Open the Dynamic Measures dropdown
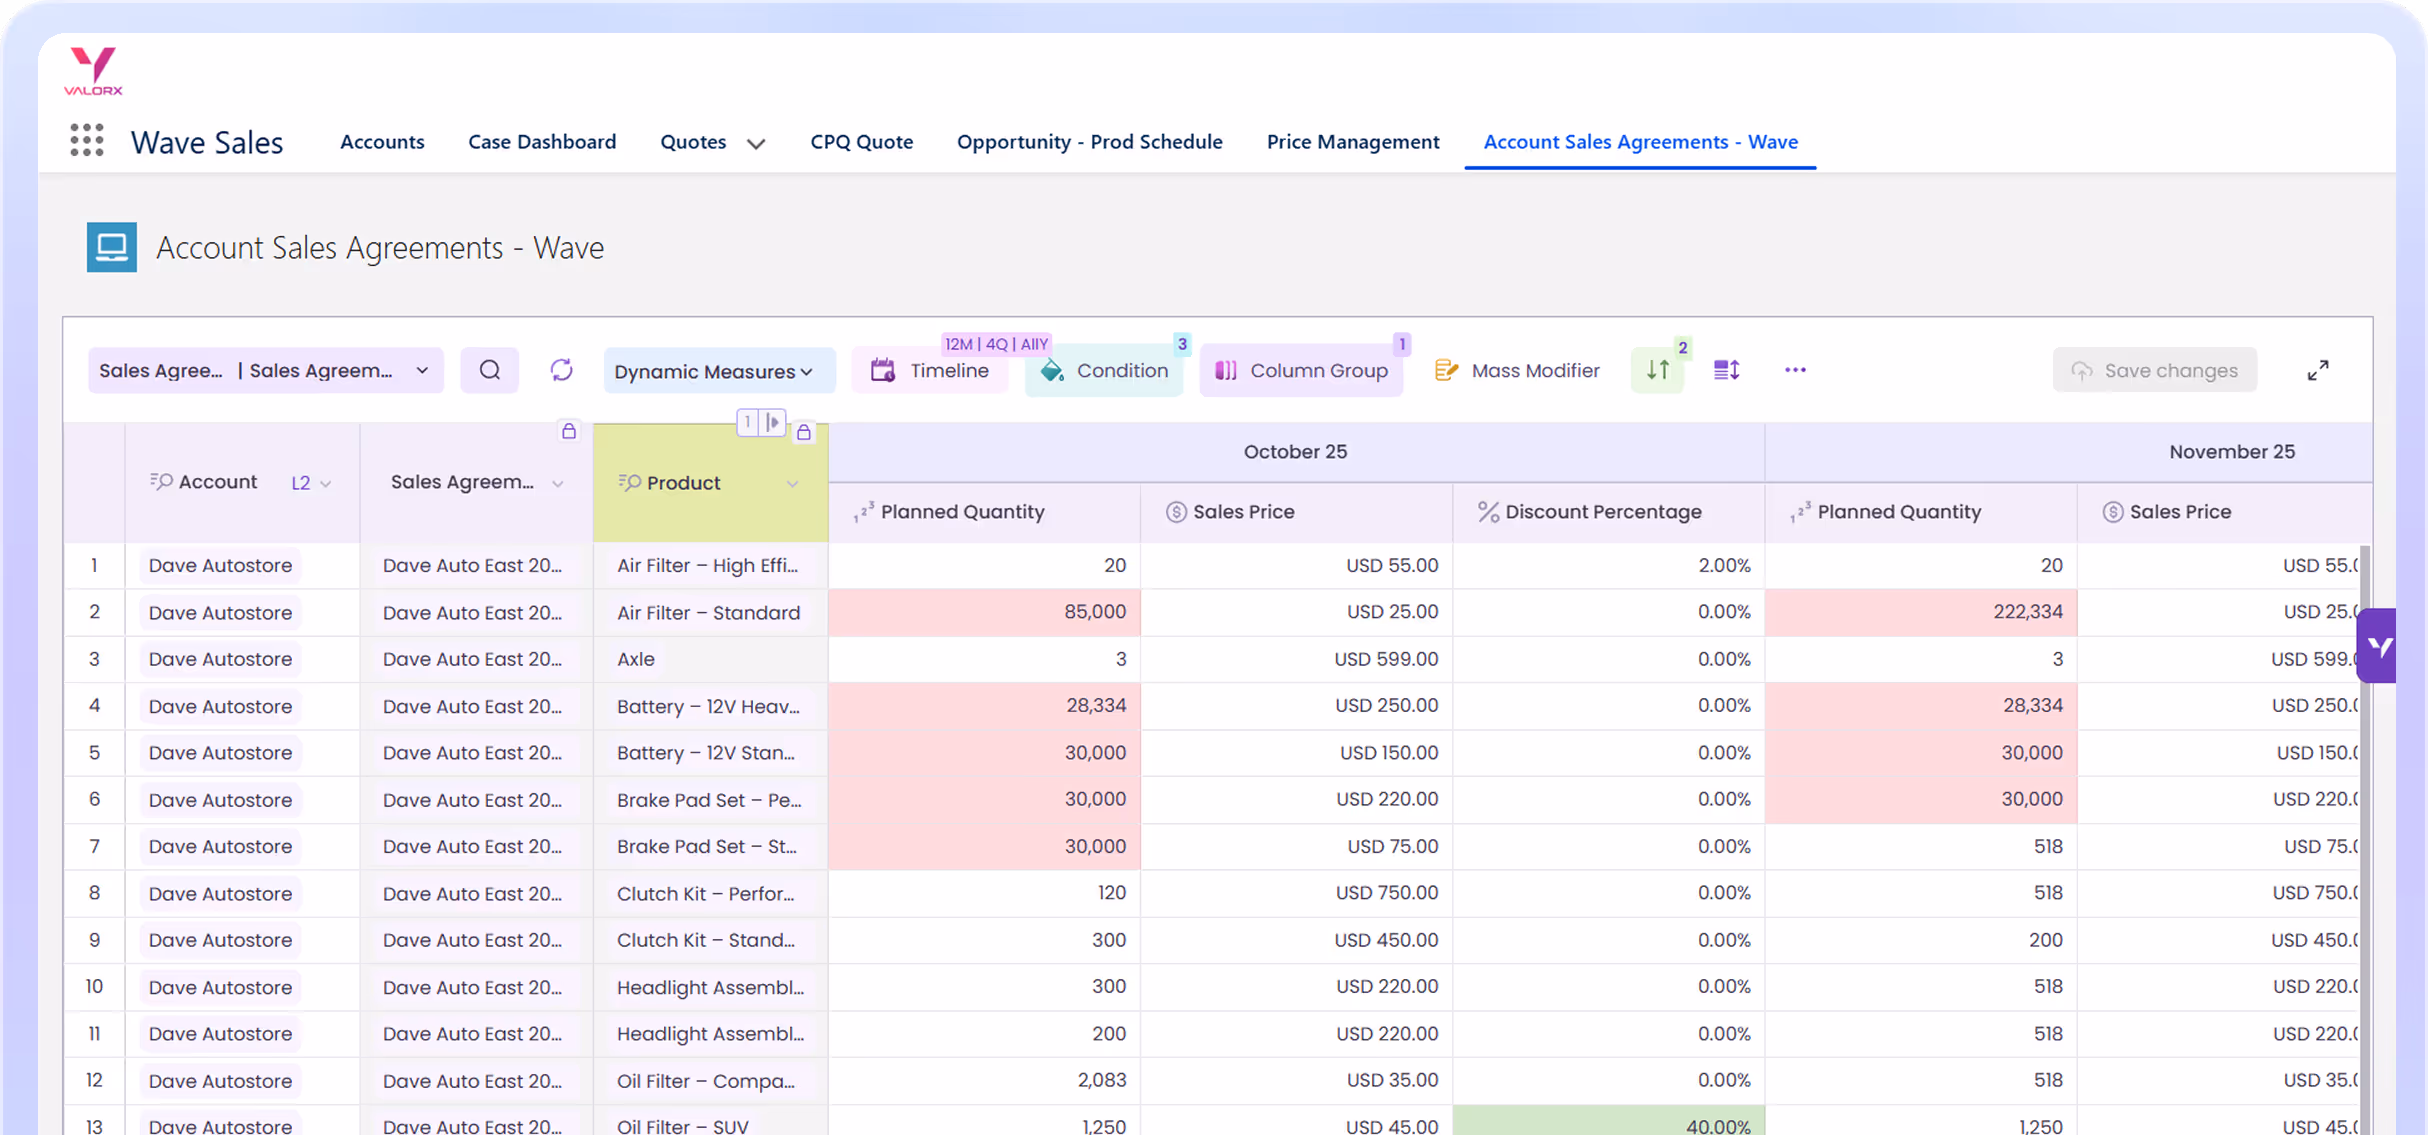The width and height of the screenshot is (2428, 1135). (717, 371)
